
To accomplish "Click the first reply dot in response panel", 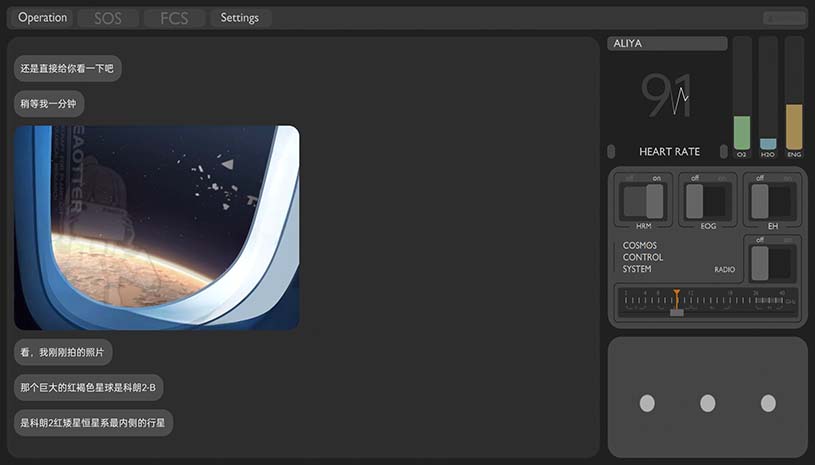I will pyautogui.click(x=647, y=403).
